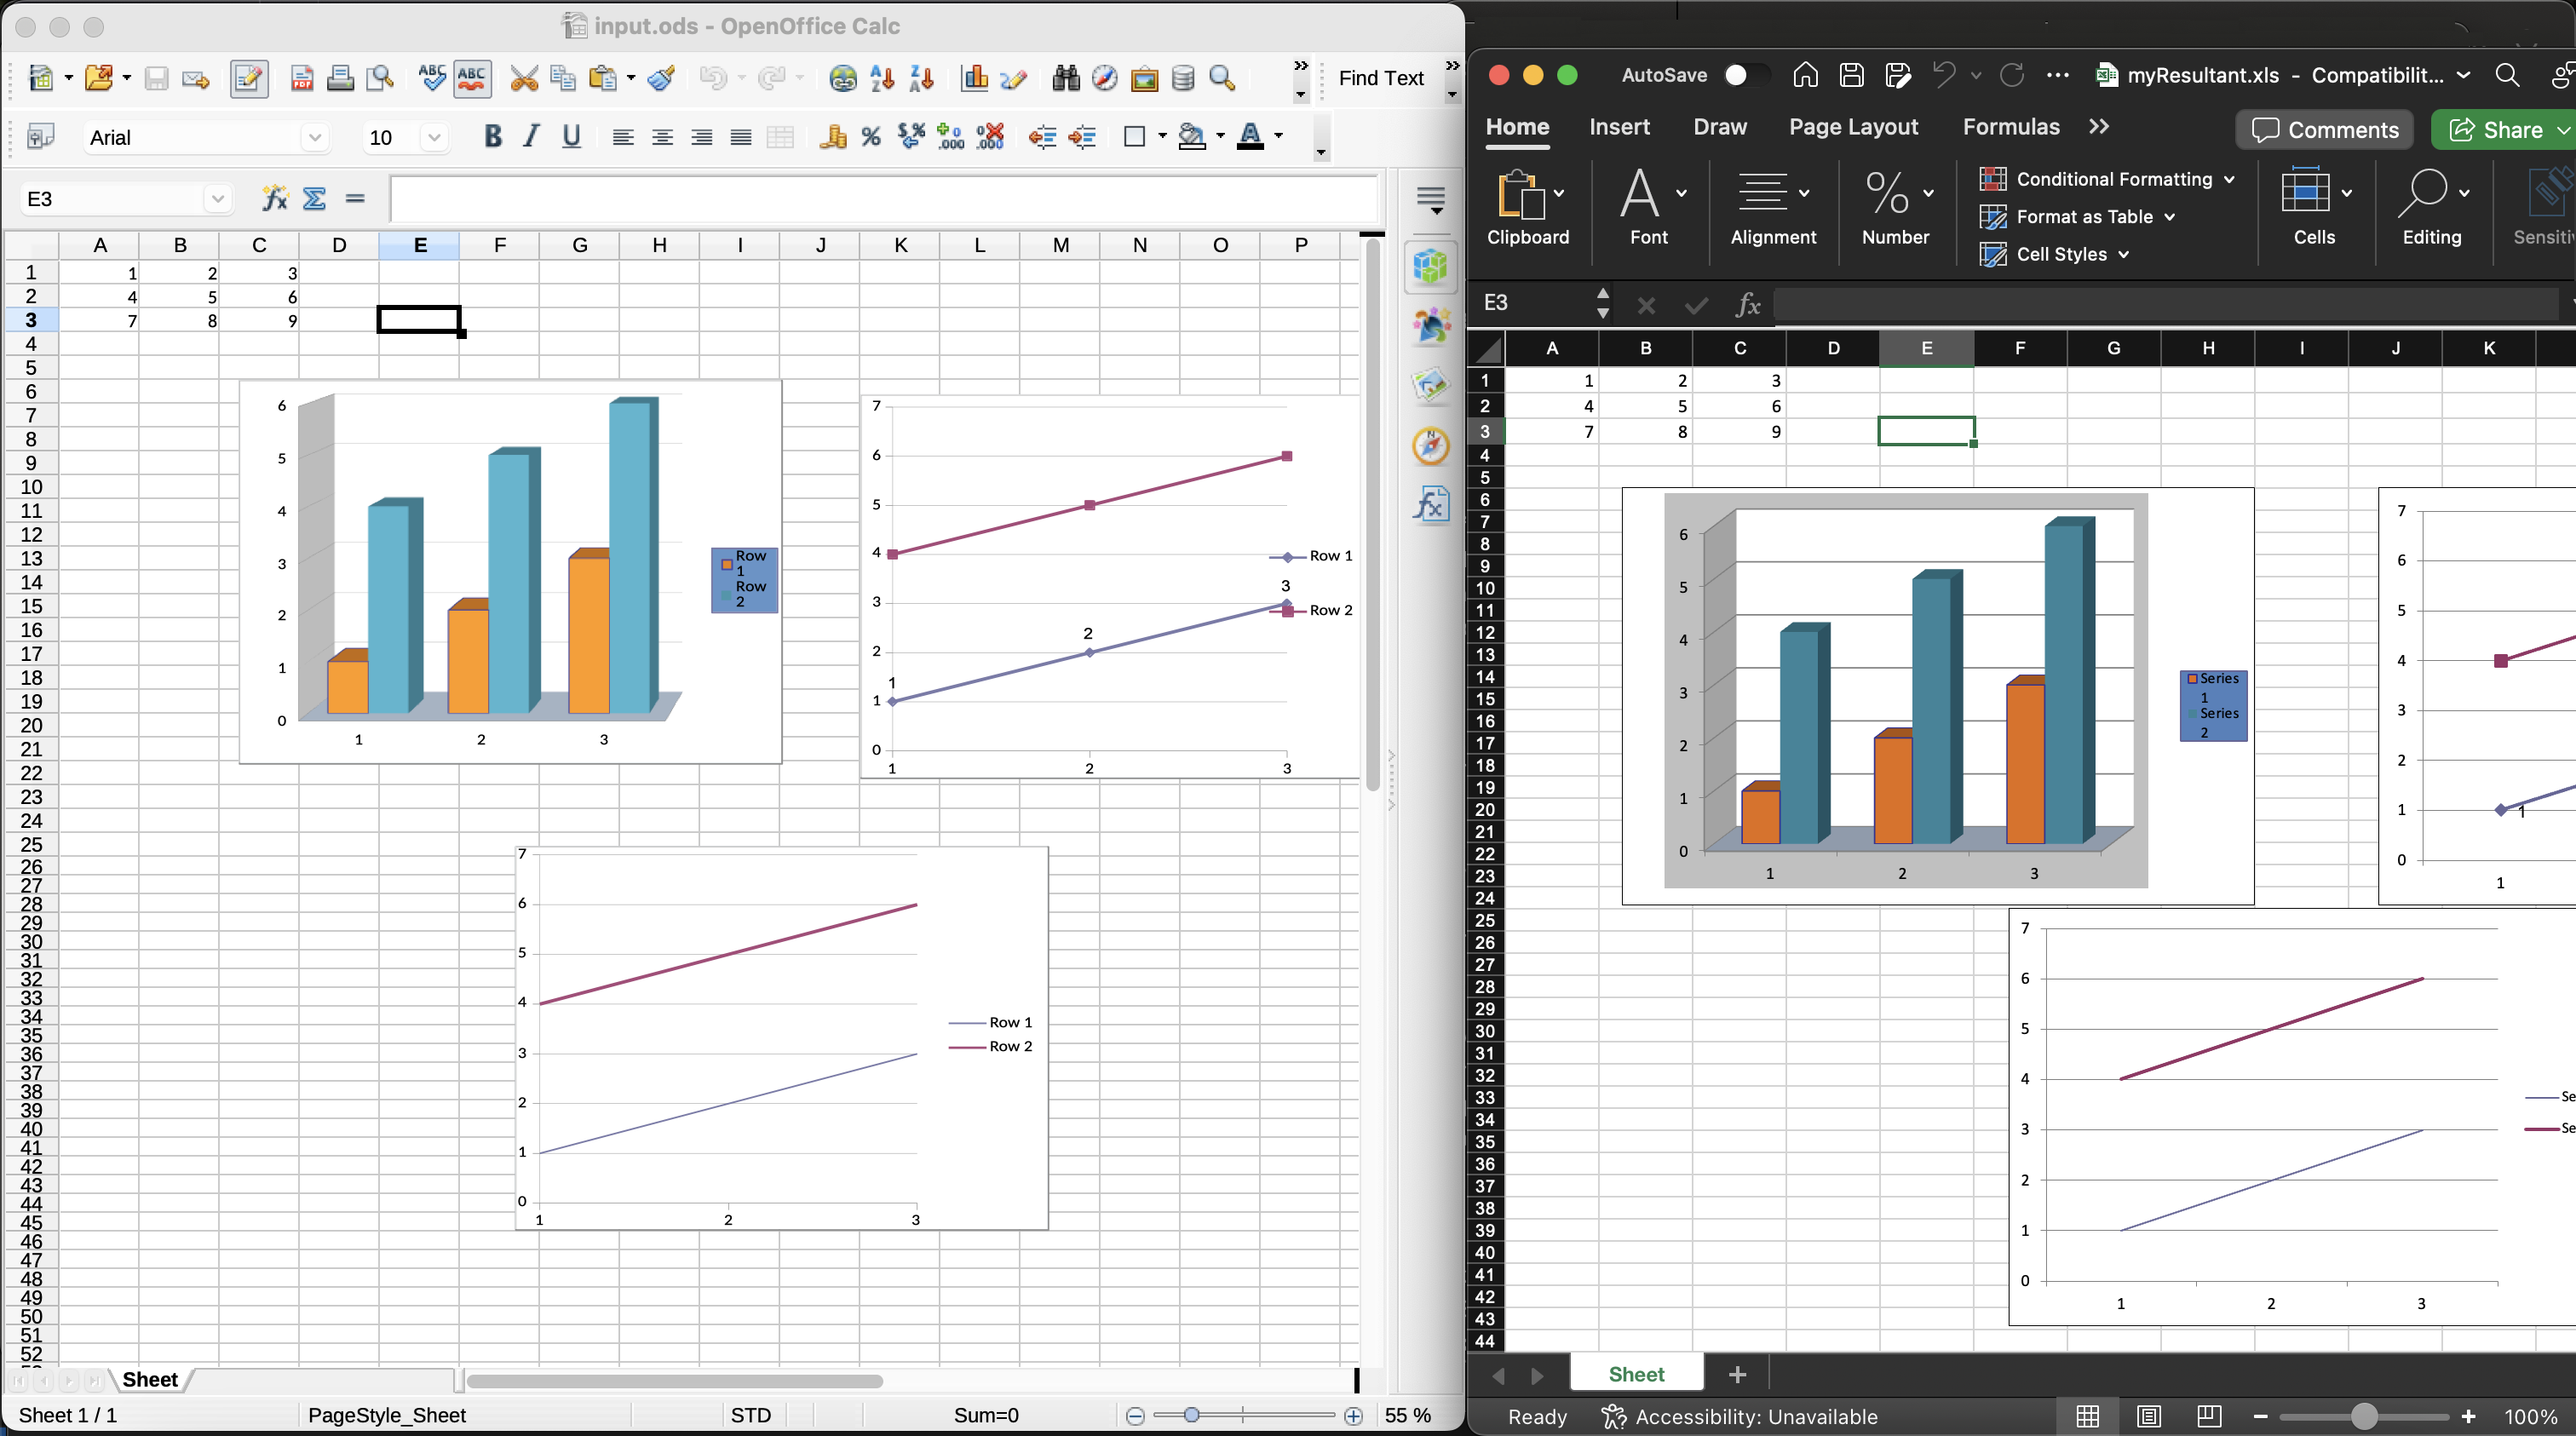Toggle AutoSpellcheck ABC button

click(472, 78)
